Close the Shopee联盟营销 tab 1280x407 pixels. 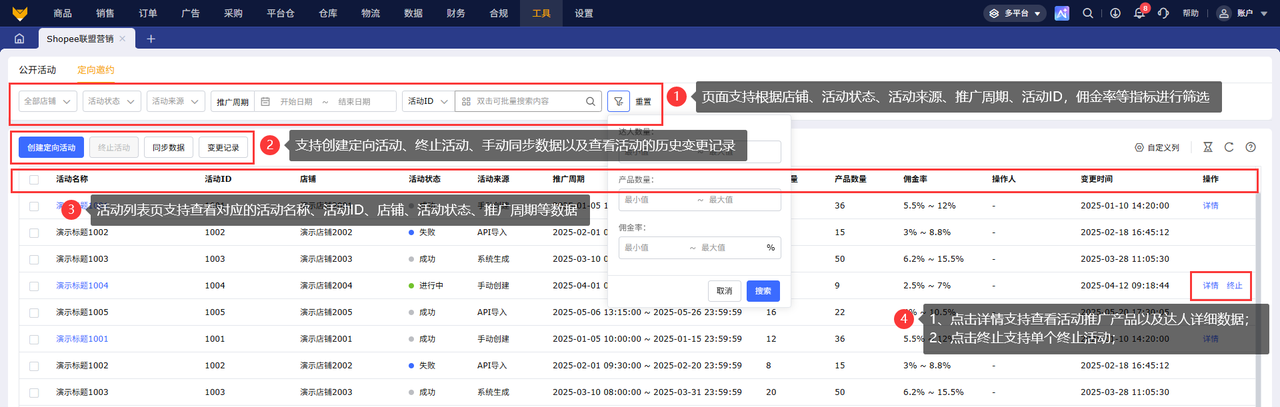click(122, 38)
